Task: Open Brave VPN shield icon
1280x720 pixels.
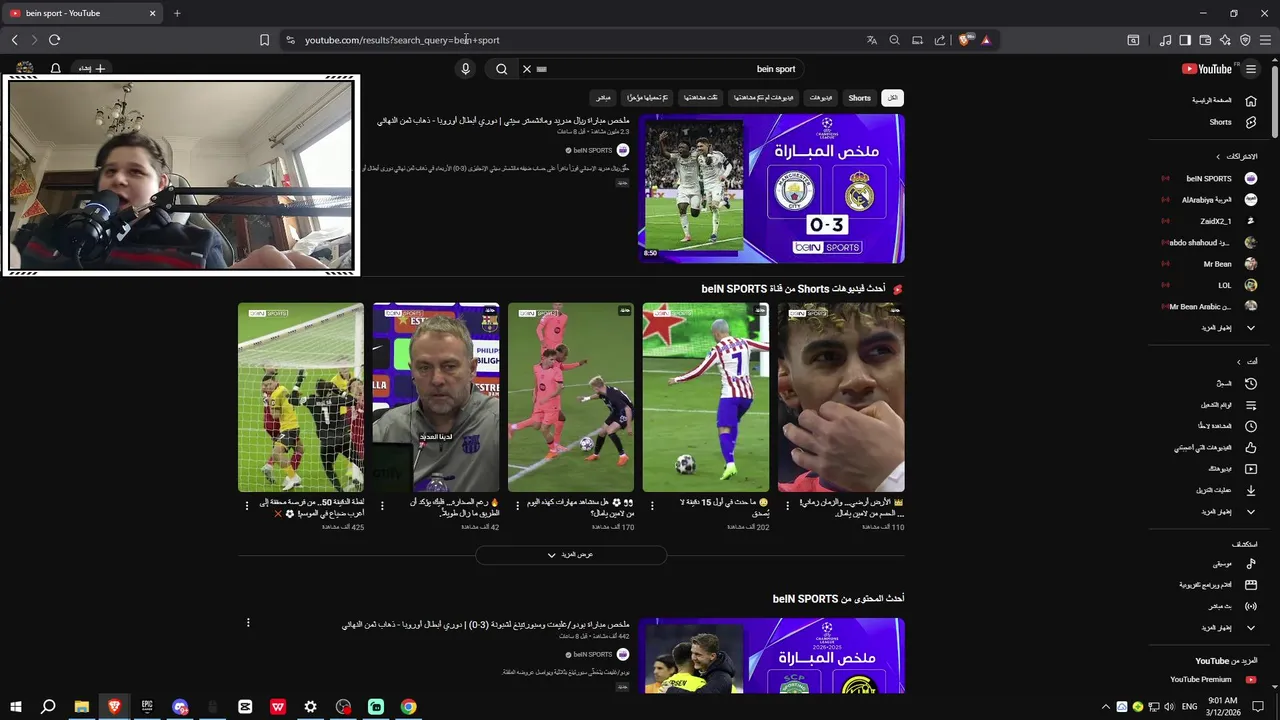Action: (x=1245, y=40)
